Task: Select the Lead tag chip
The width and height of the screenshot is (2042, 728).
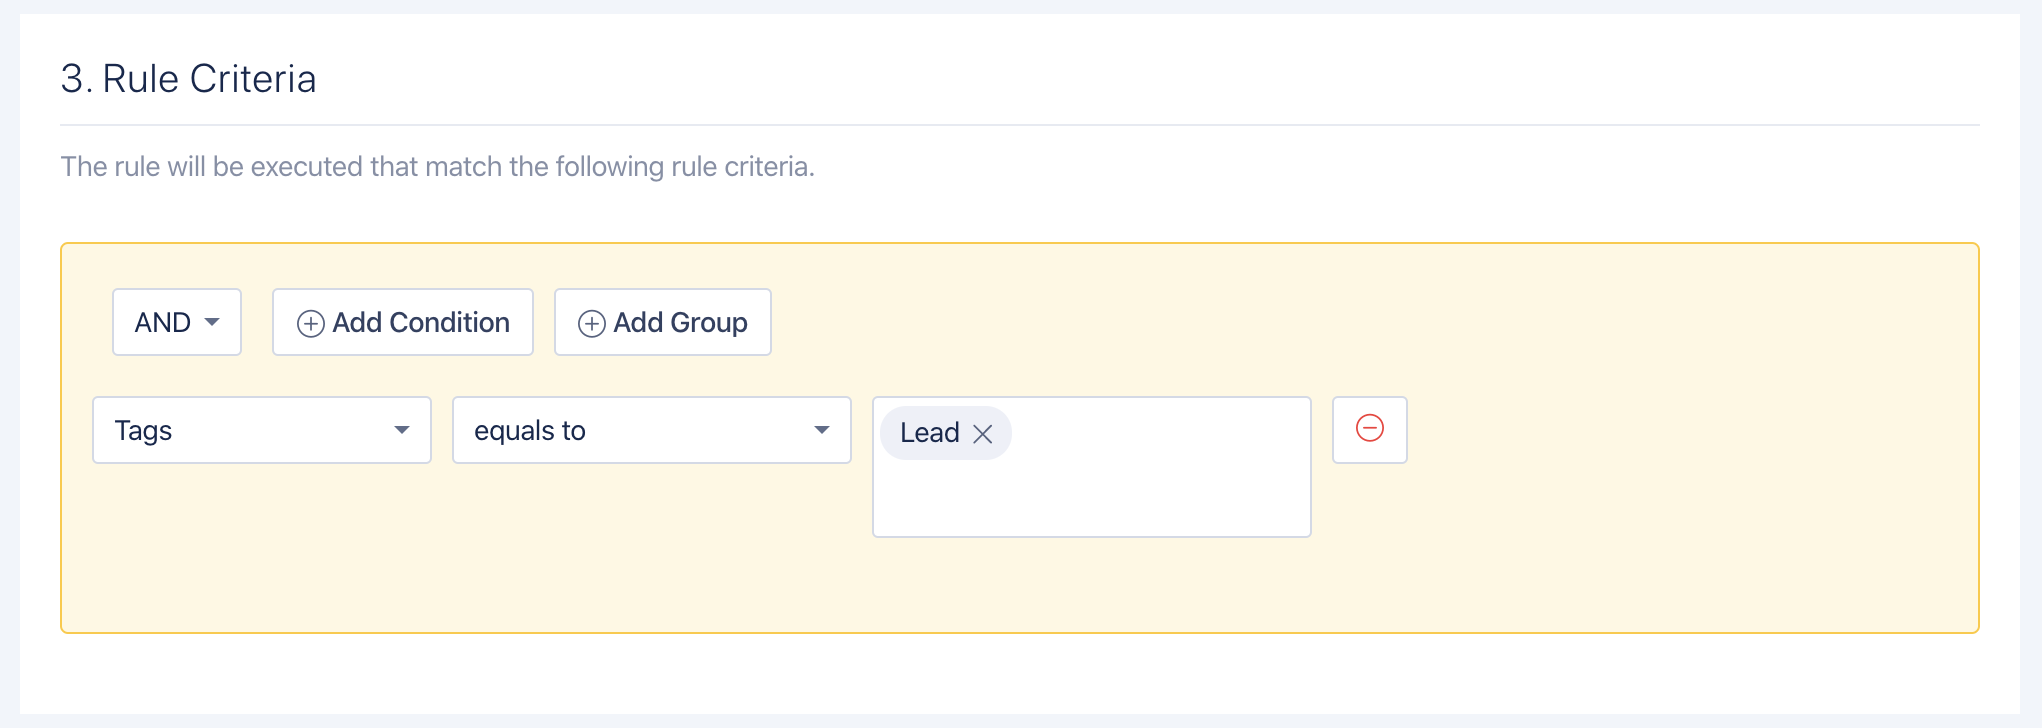Action: pyautogui.click(x=930, y=433)
